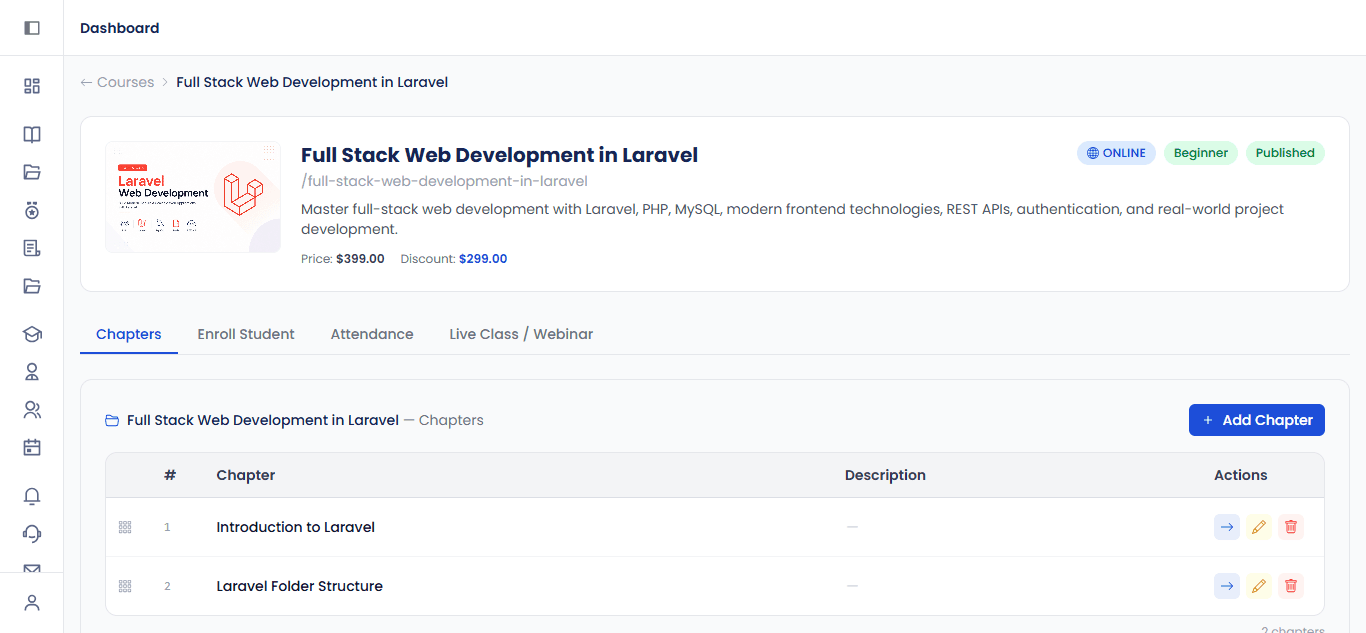Delete the Introduction to Laravel chapter

click(1291, 527)
